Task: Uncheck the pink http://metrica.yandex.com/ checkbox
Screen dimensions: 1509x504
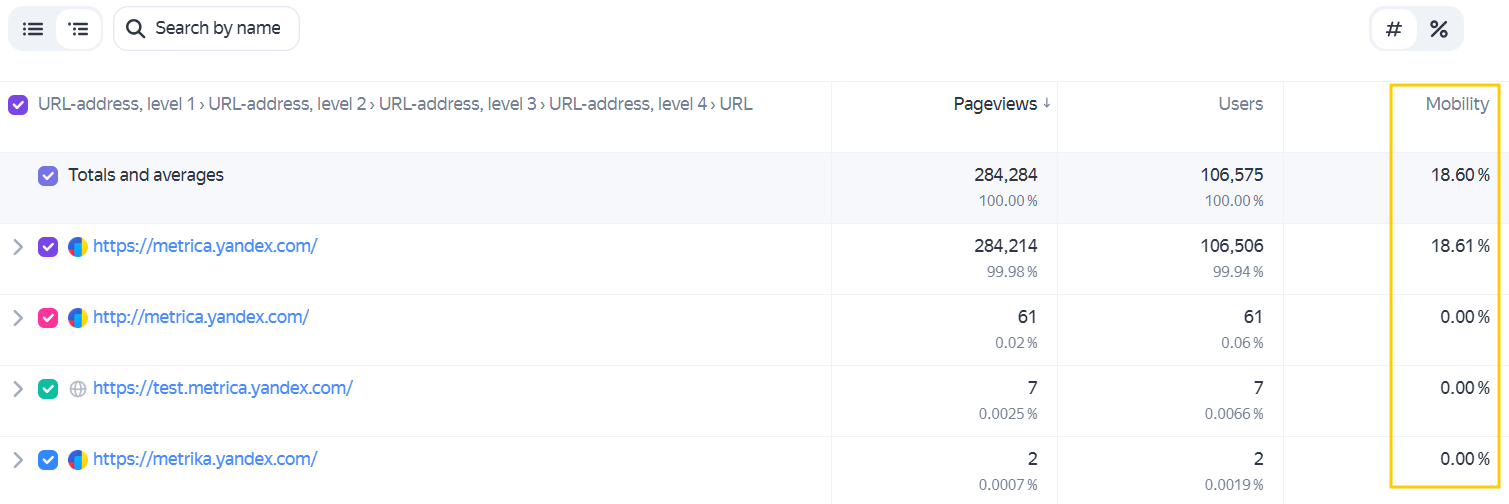Action: (x=48, y=318)
